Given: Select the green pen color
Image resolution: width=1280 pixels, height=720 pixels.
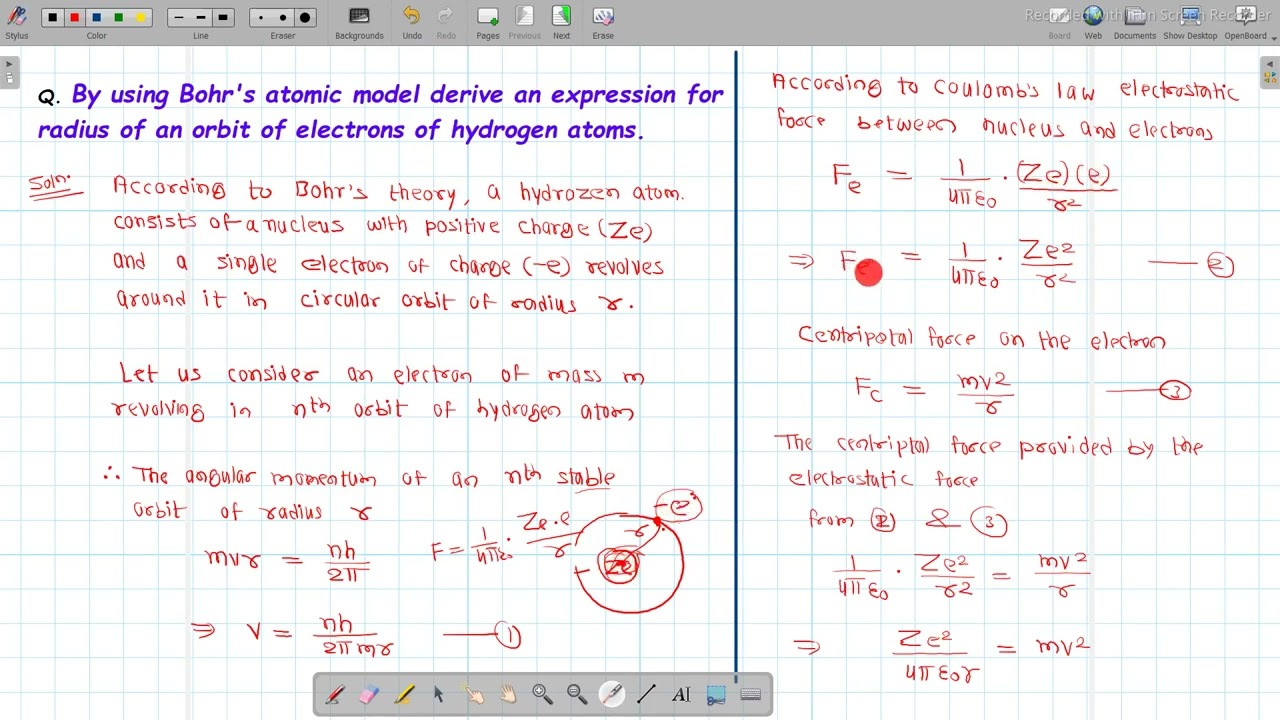Looking at the screenshot, I should click(118, 17).
